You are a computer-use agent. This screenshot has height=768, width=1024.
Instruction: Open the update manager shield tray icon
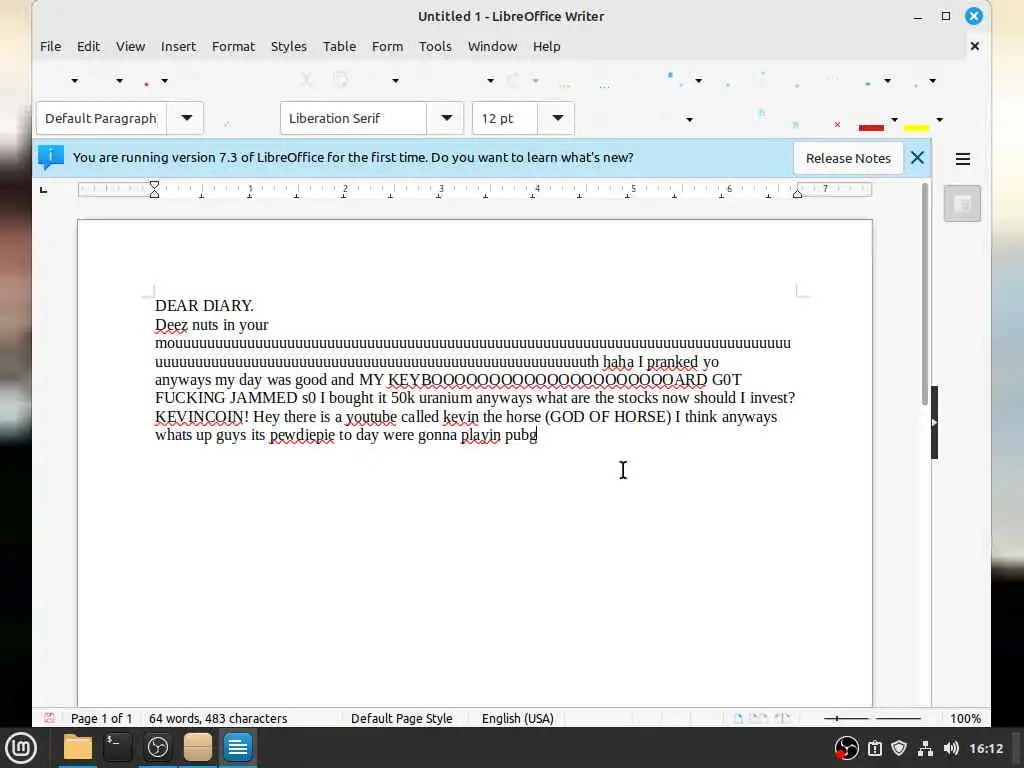pos(899,748)
